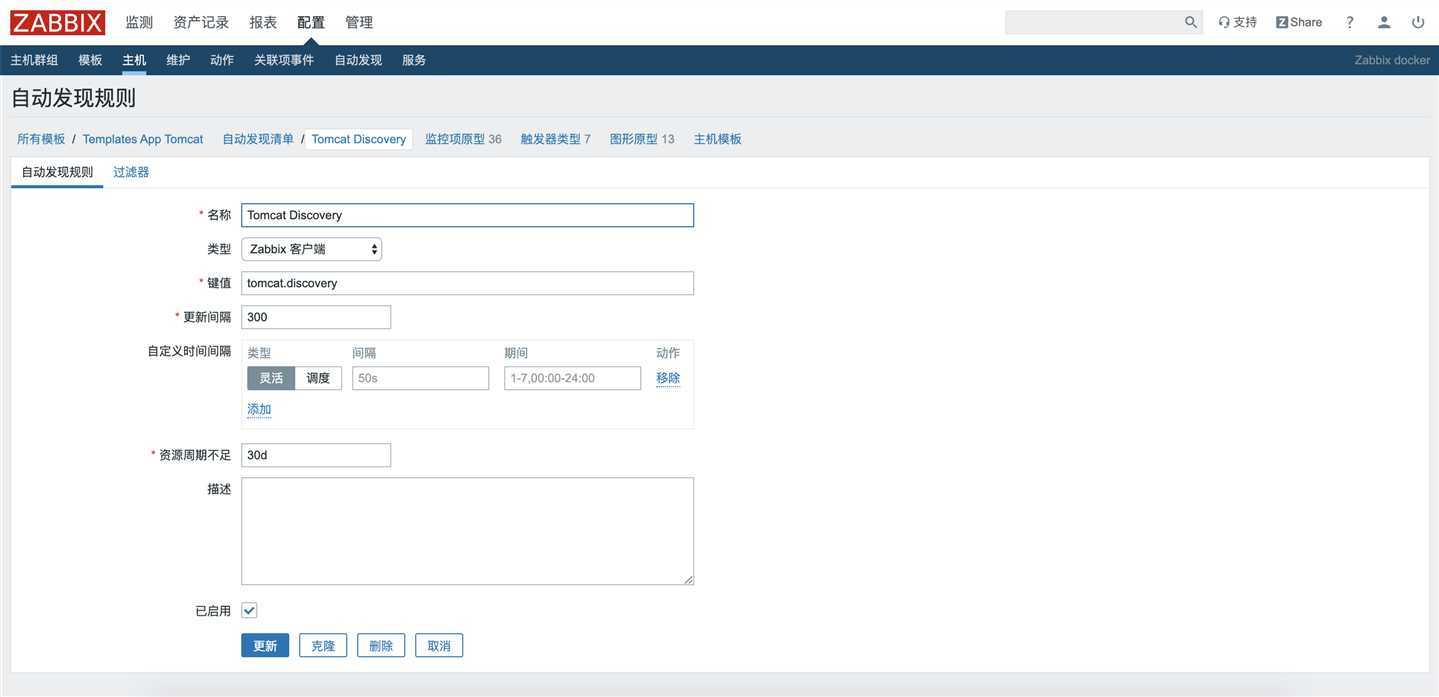This screenshot has height=697, width=1439.
Task: Focus the top search field
Action: (1092, 22)
